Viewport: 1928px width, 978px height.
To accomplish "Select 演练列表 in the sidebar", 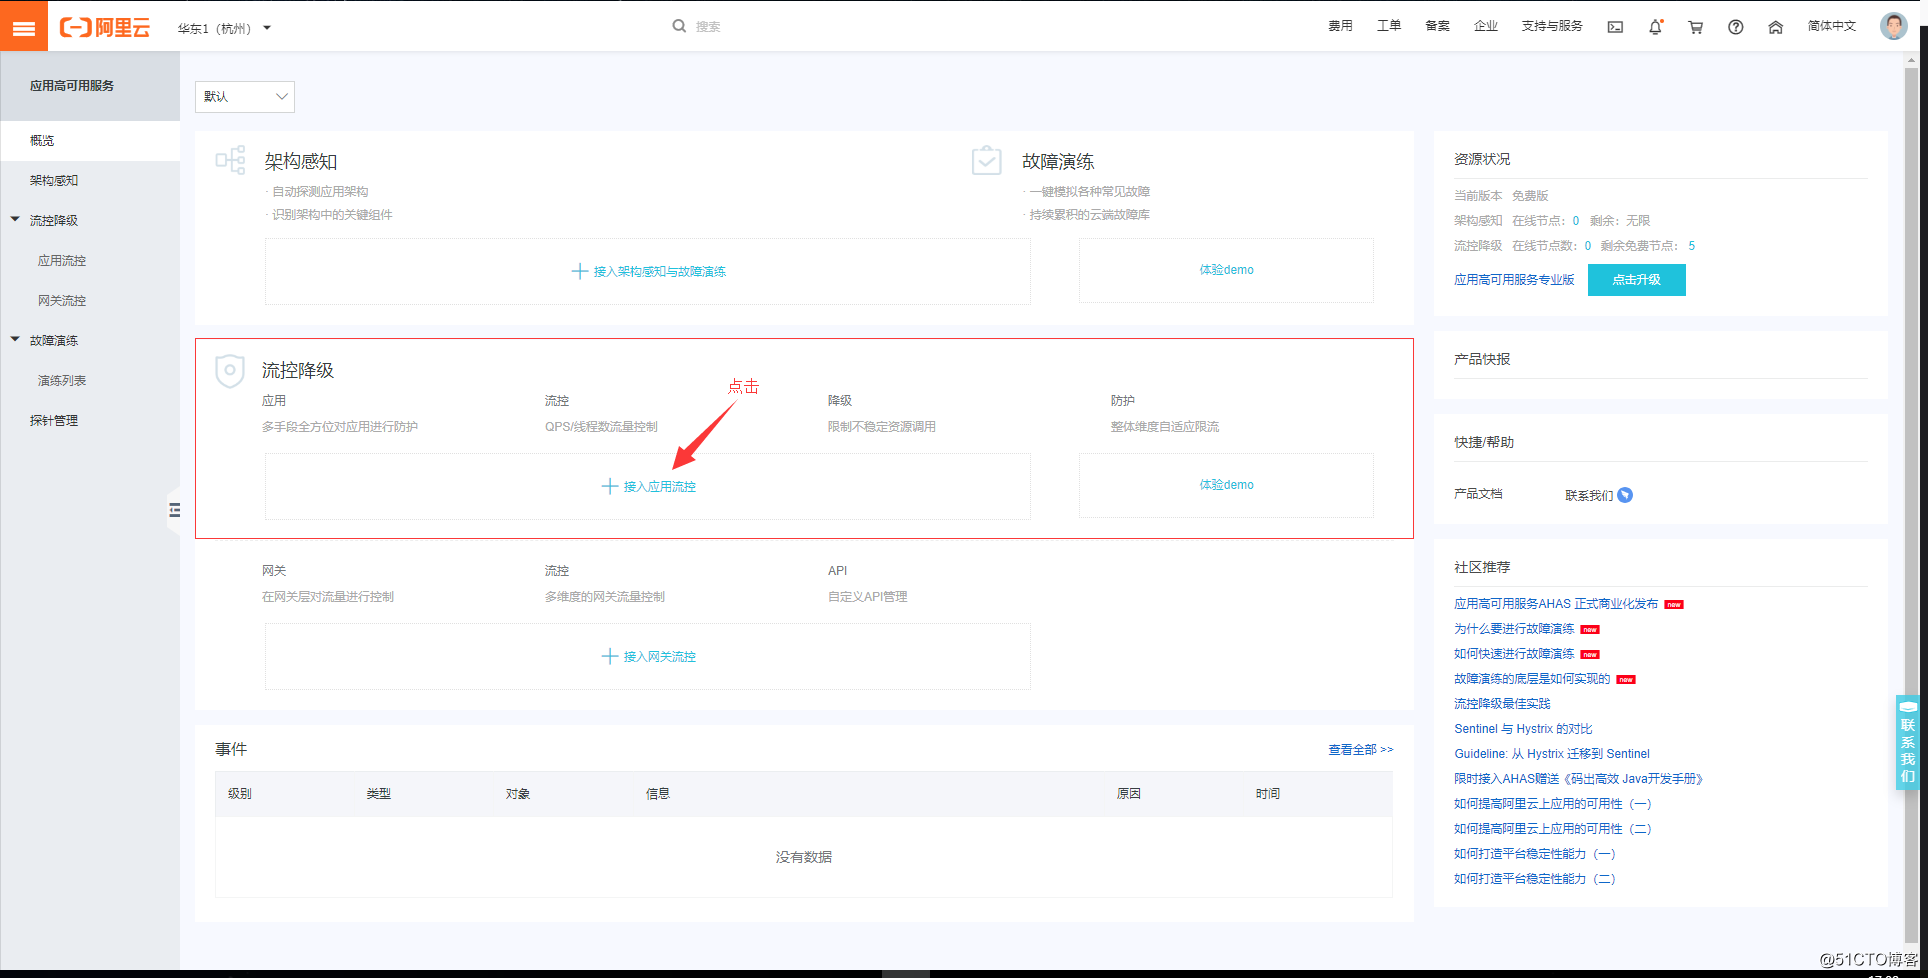I will (x=90, y=381).
